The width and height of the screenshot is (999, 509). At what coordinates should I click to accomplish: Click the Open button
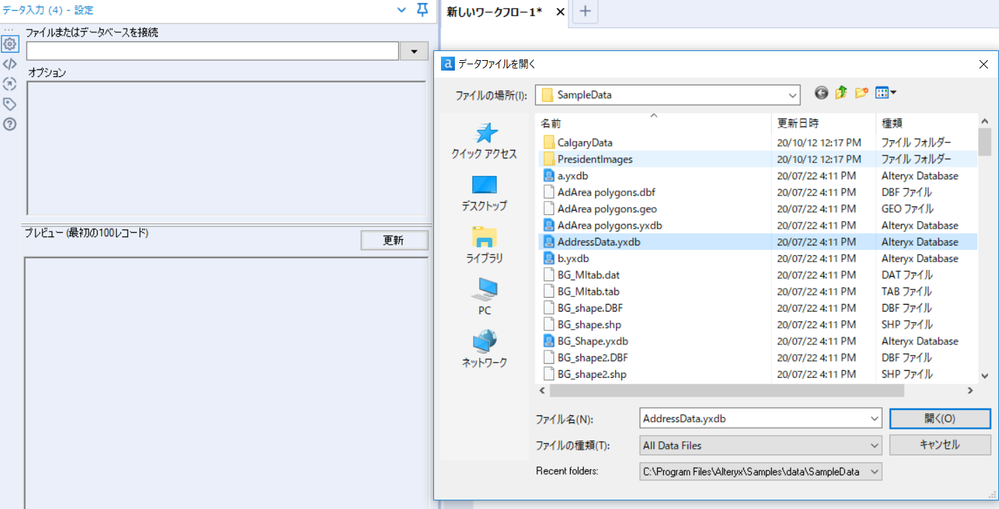pyautogui.click(x=940, y=419)
